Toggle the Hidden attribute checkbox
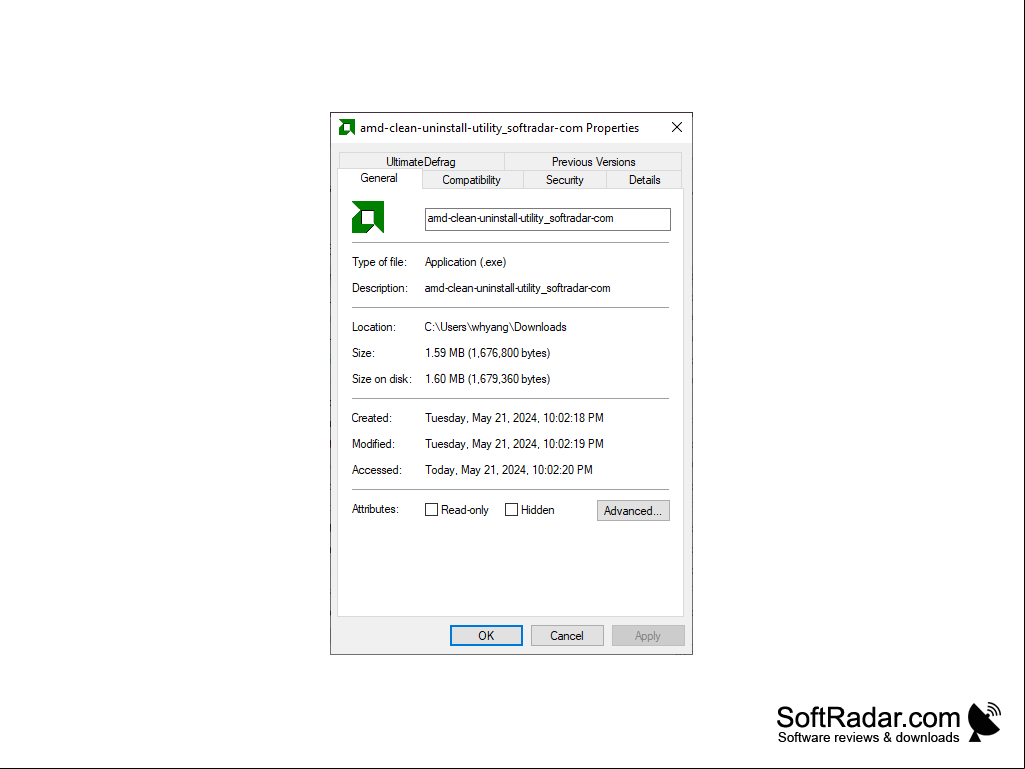Viewport: 1025px width, 769px height. coord(511,509)
